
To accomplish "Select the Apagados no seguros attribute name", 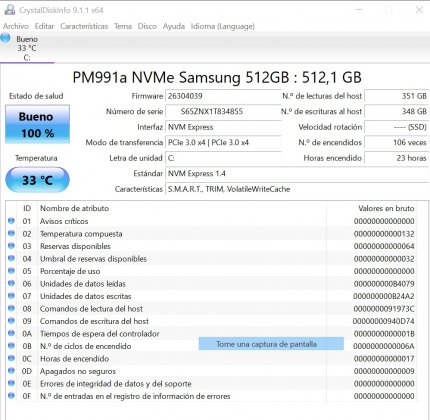I will 78,371.
